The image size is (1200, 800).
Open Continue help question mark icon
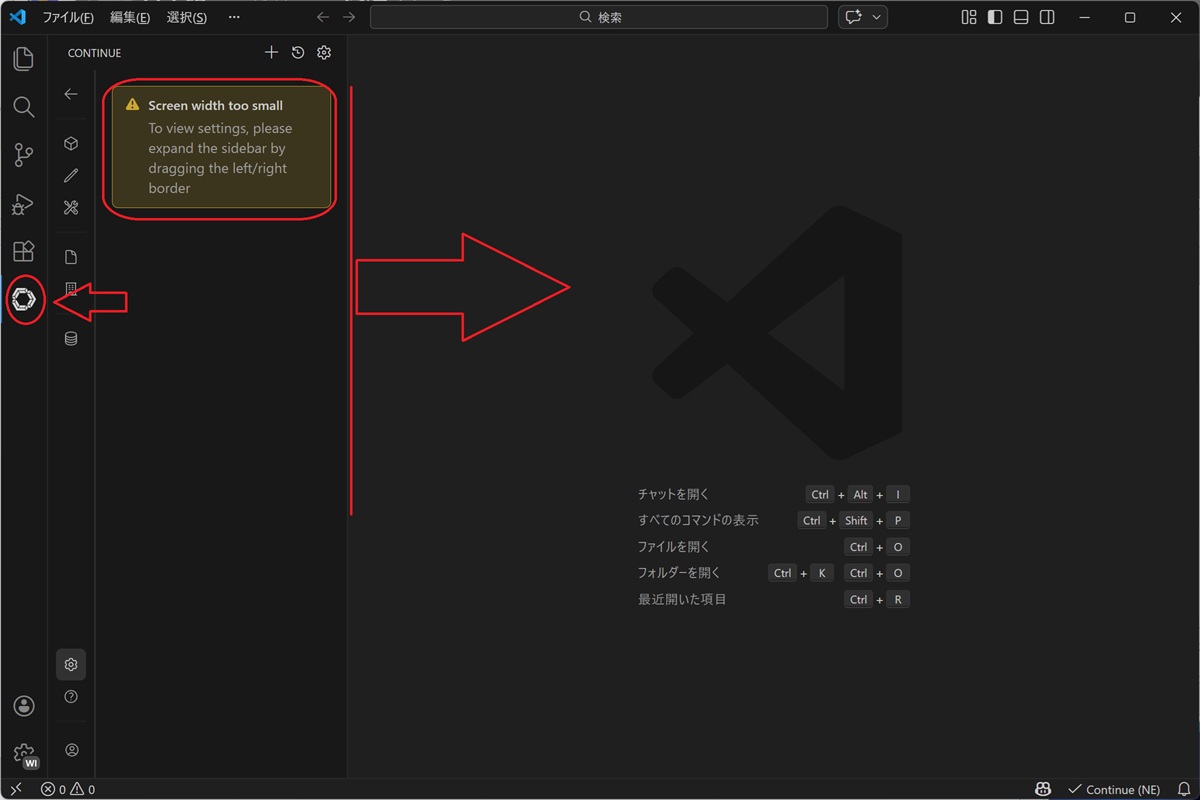point(71,697)
